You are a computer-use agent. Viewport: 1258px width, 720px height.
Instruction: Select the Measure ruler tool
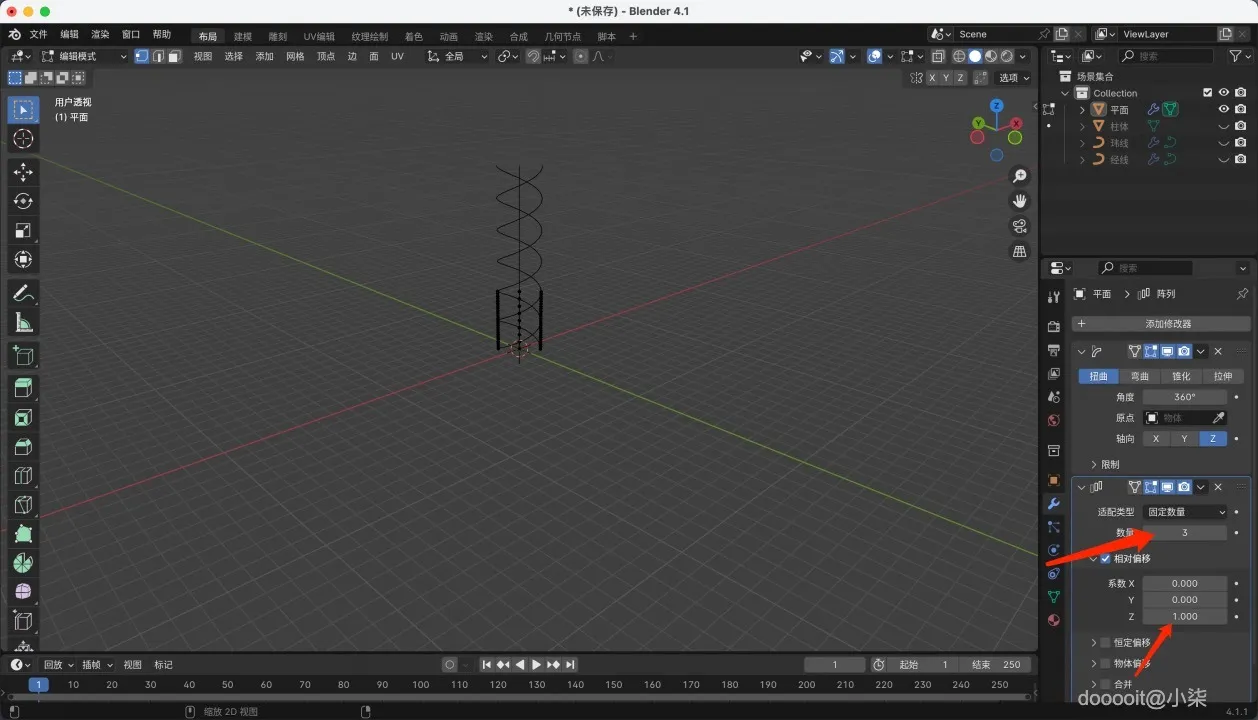click(x=23, y=322)
